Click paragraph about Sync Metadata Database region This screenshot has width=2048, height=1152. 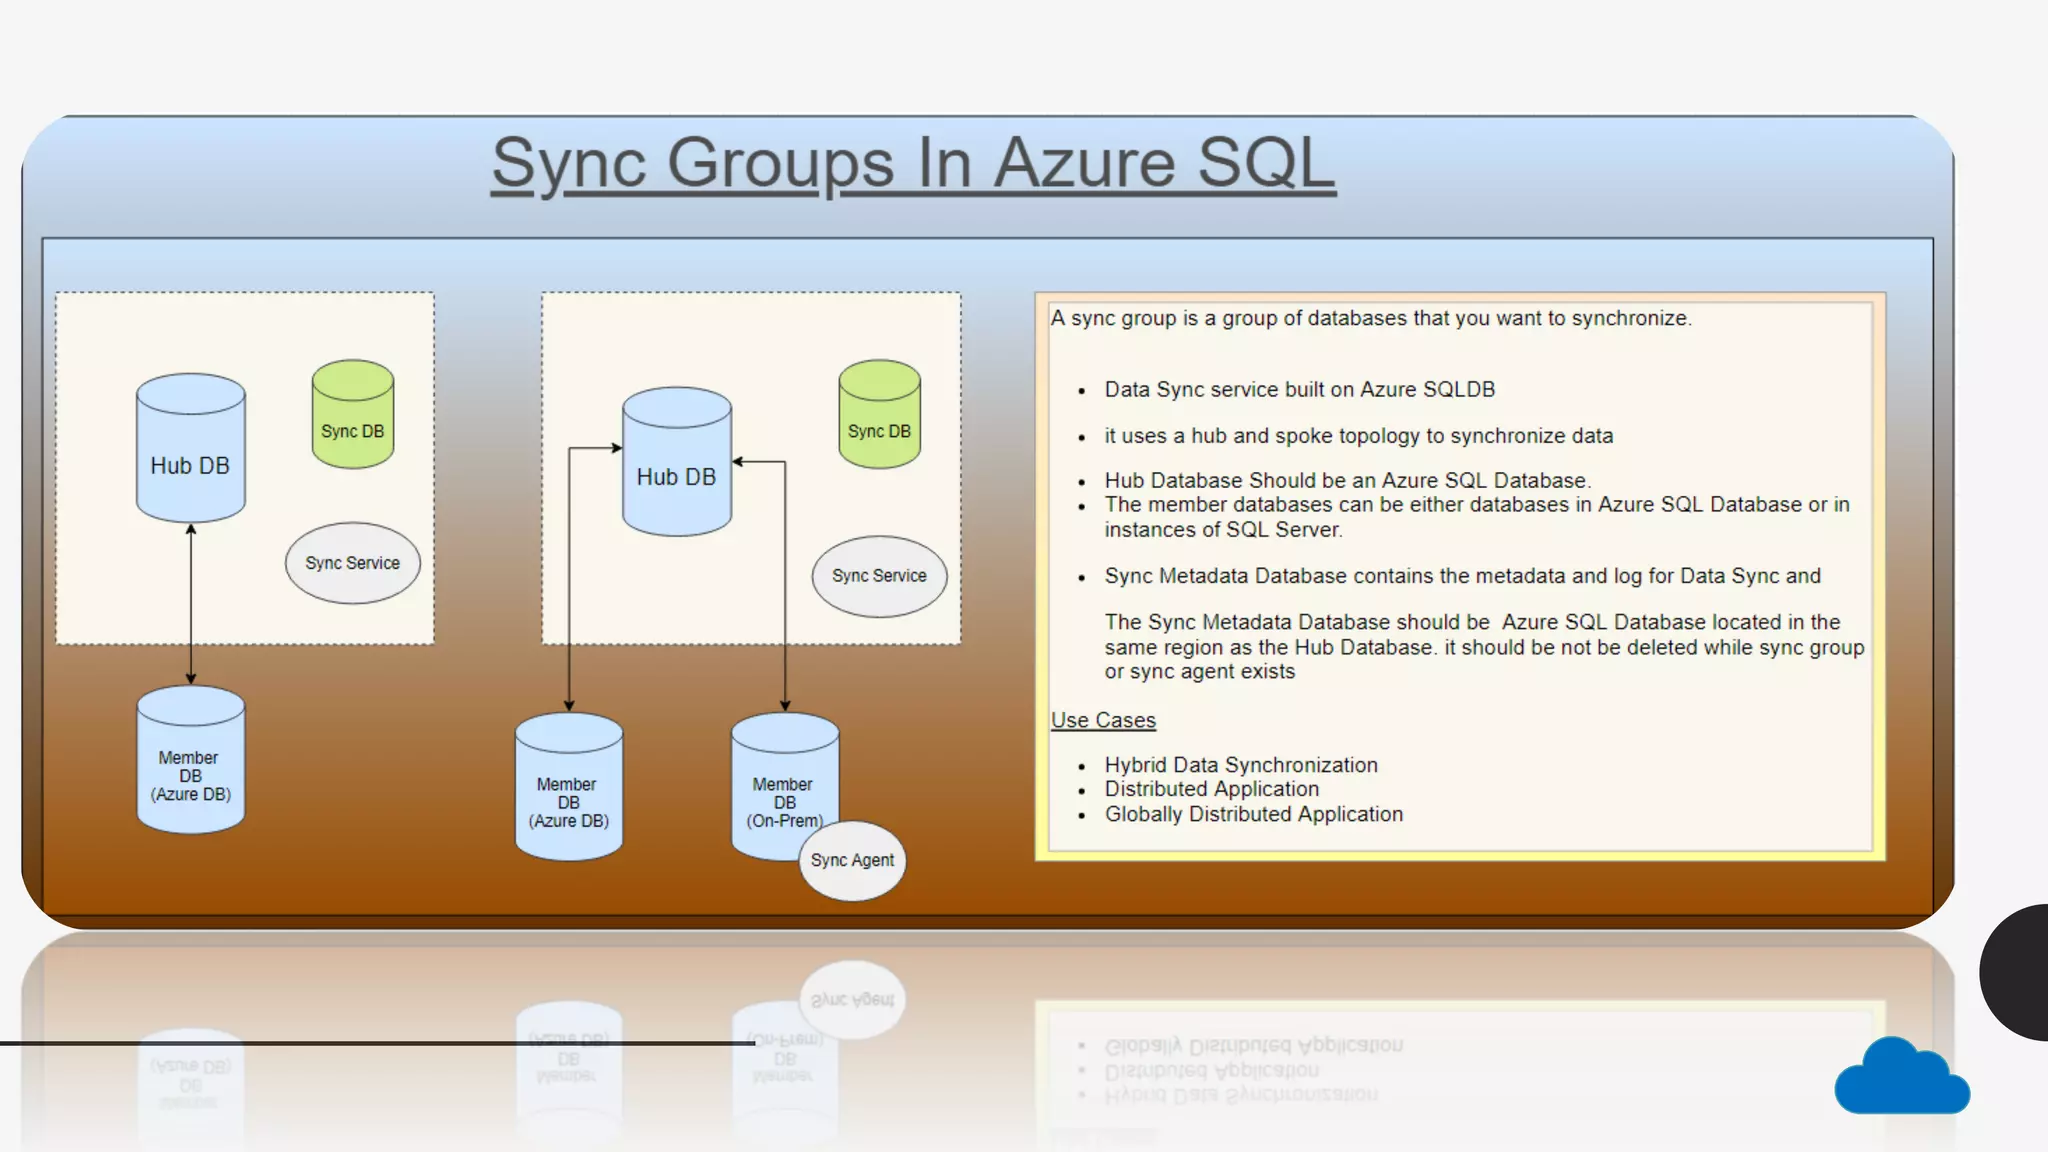pos(1484,647)
